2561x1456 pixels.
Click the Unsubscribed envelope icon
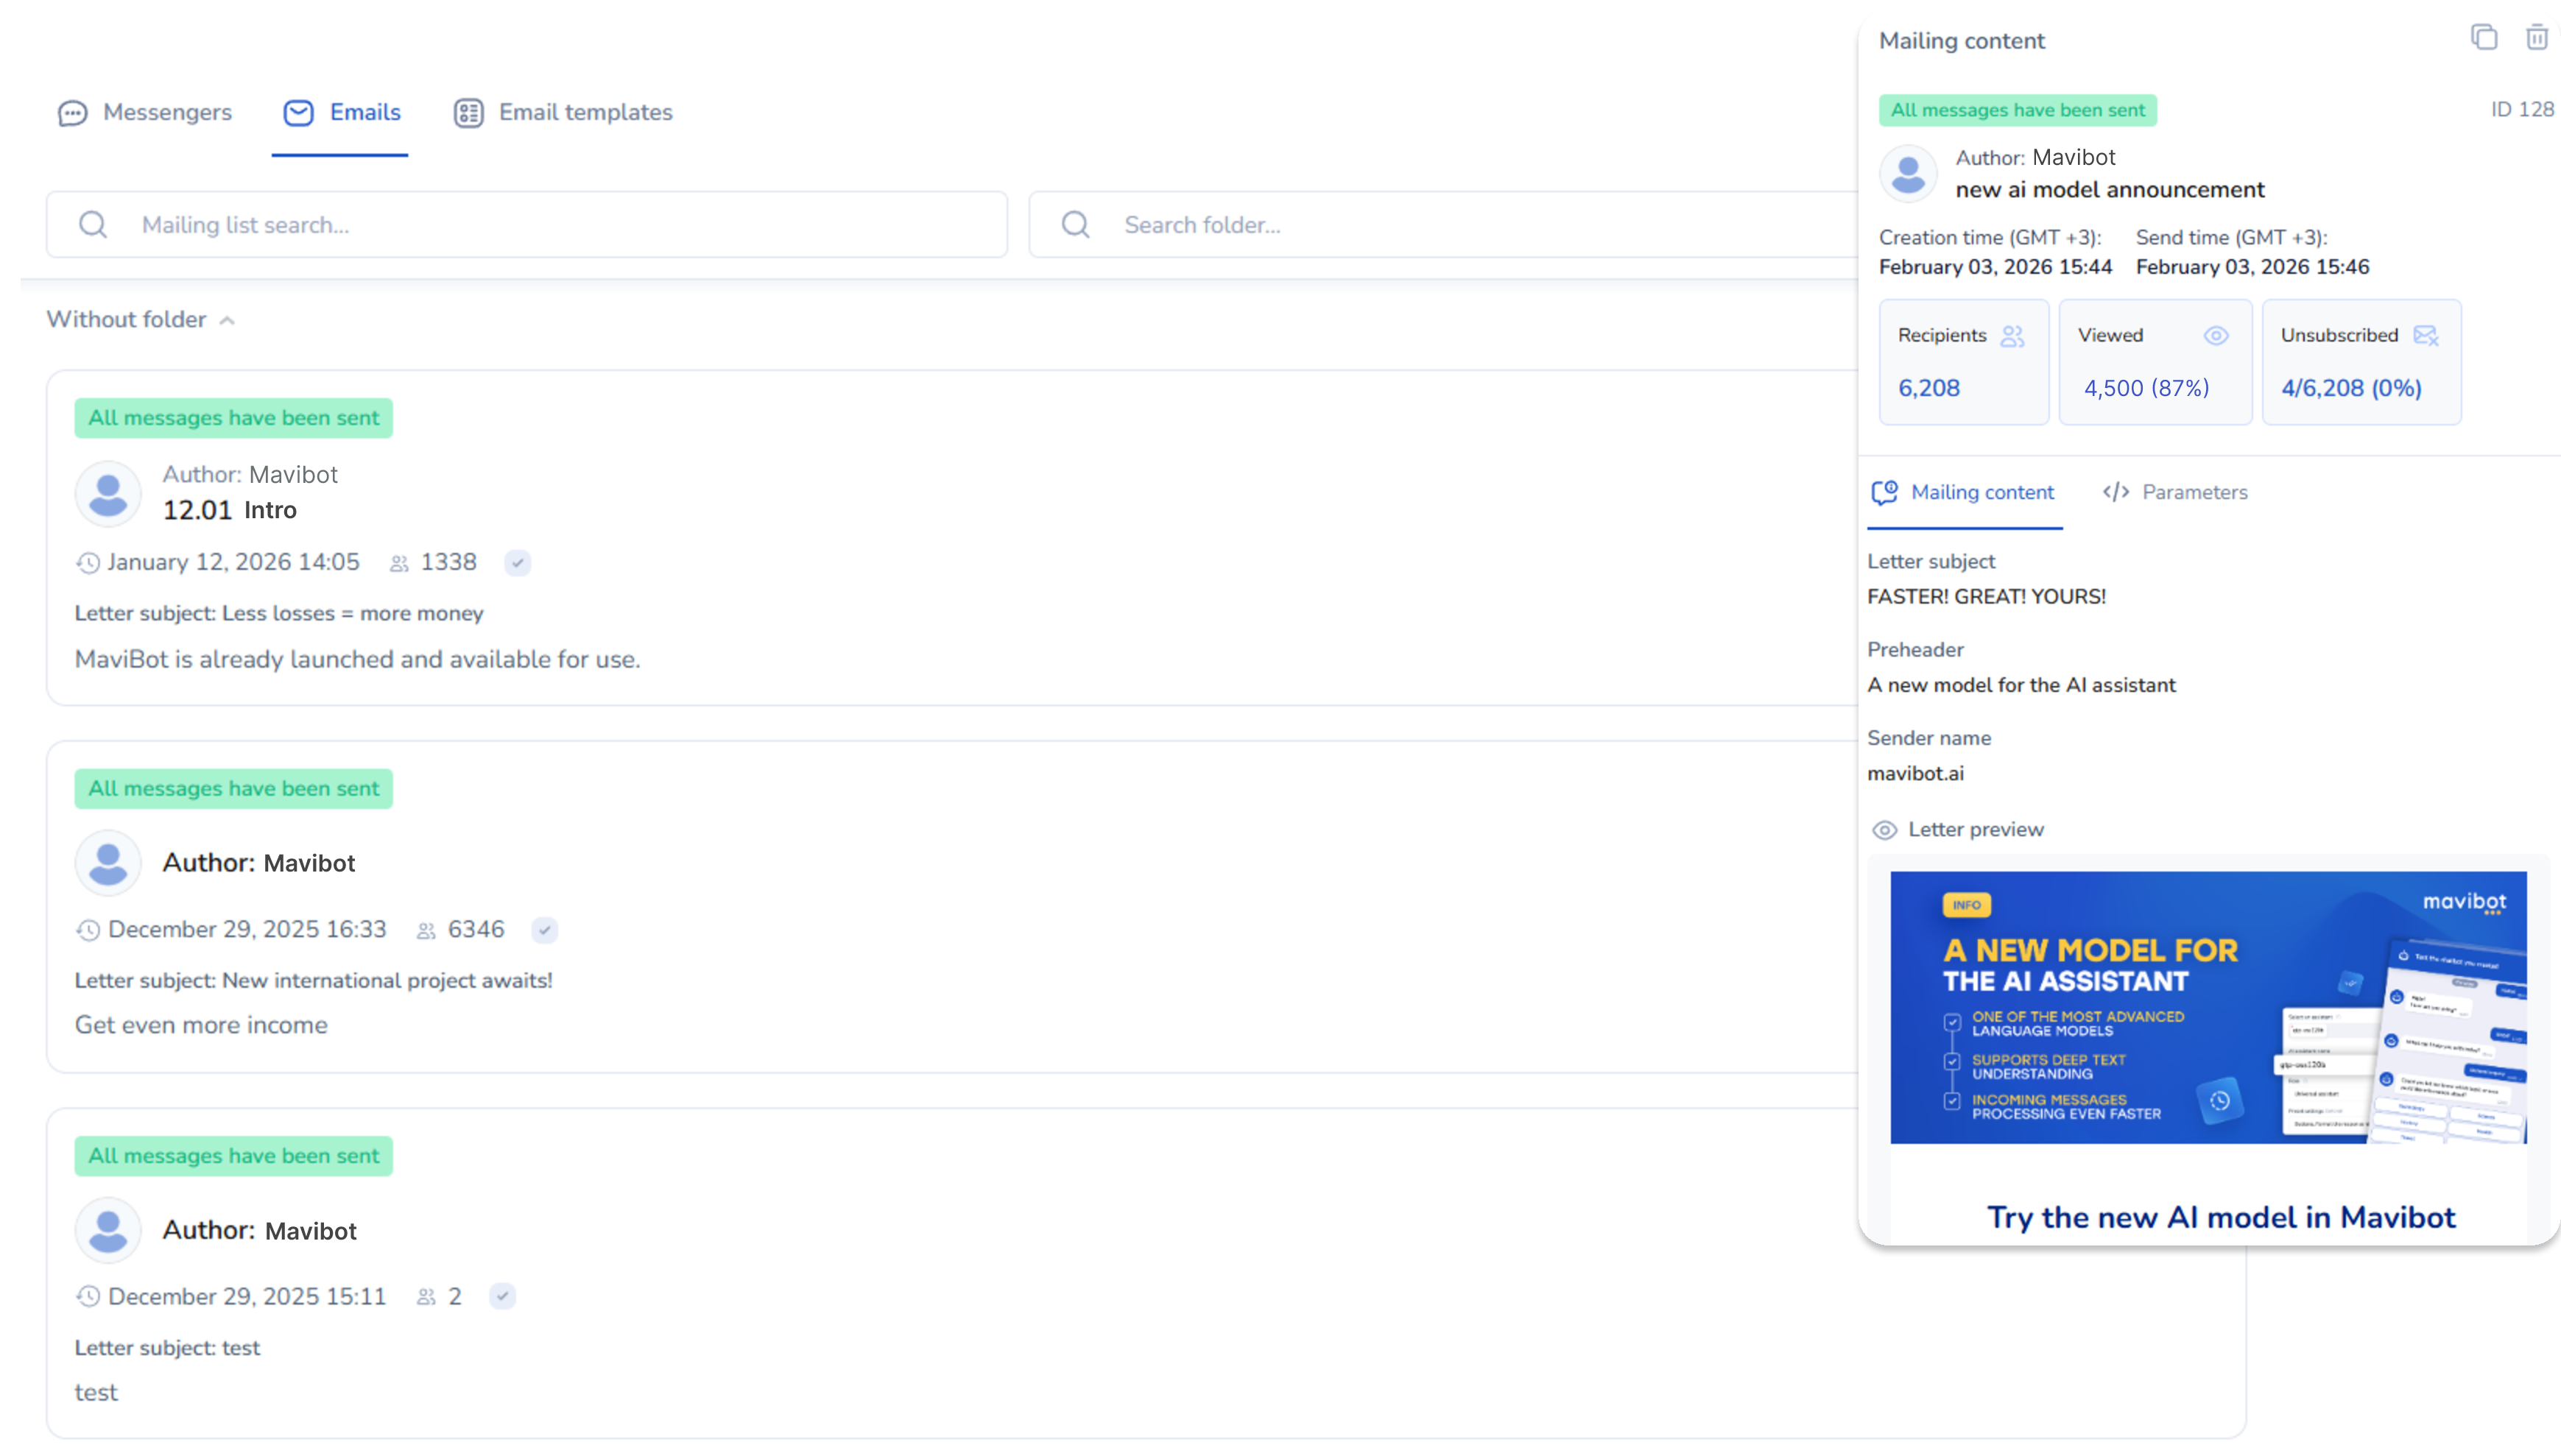[2425, 336]
